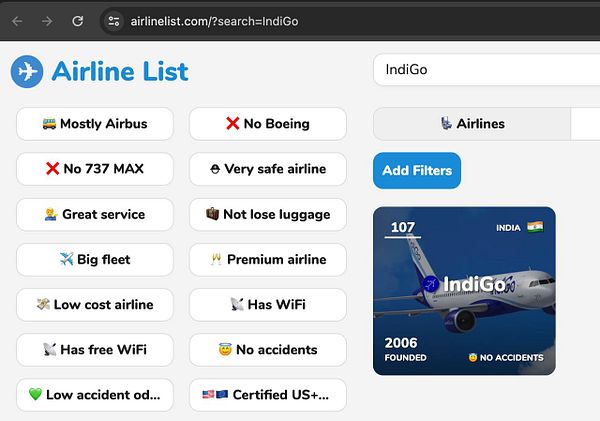Toggle the No 737 MAX filter
The image size is (600, 421).
click(x=95, y=169)
